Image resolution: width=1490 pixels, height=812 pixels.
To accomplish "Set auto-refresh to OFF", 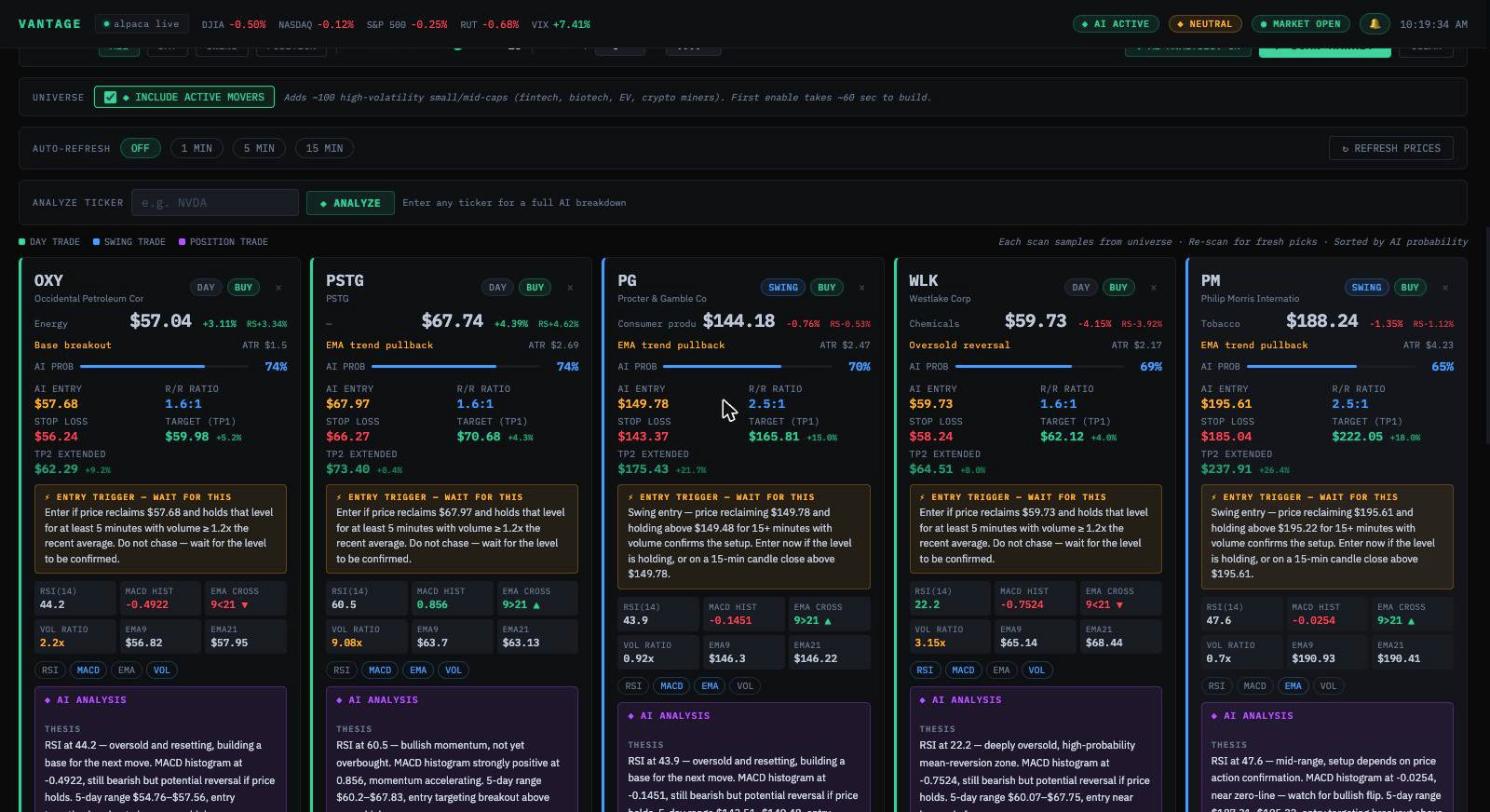I will pos(140,148).
